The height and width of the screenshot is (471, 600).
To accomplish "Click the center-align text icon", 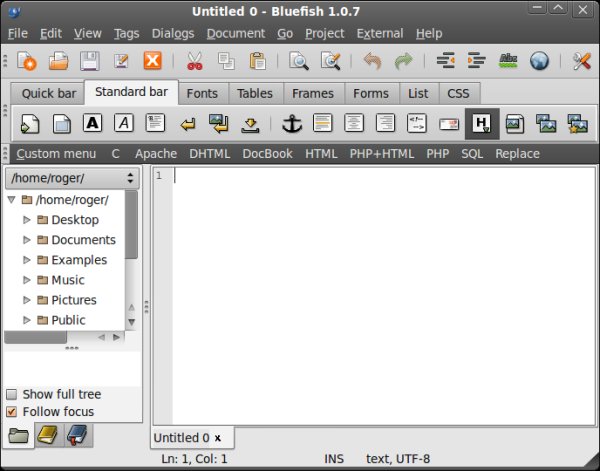I will [x=354, y=124].
